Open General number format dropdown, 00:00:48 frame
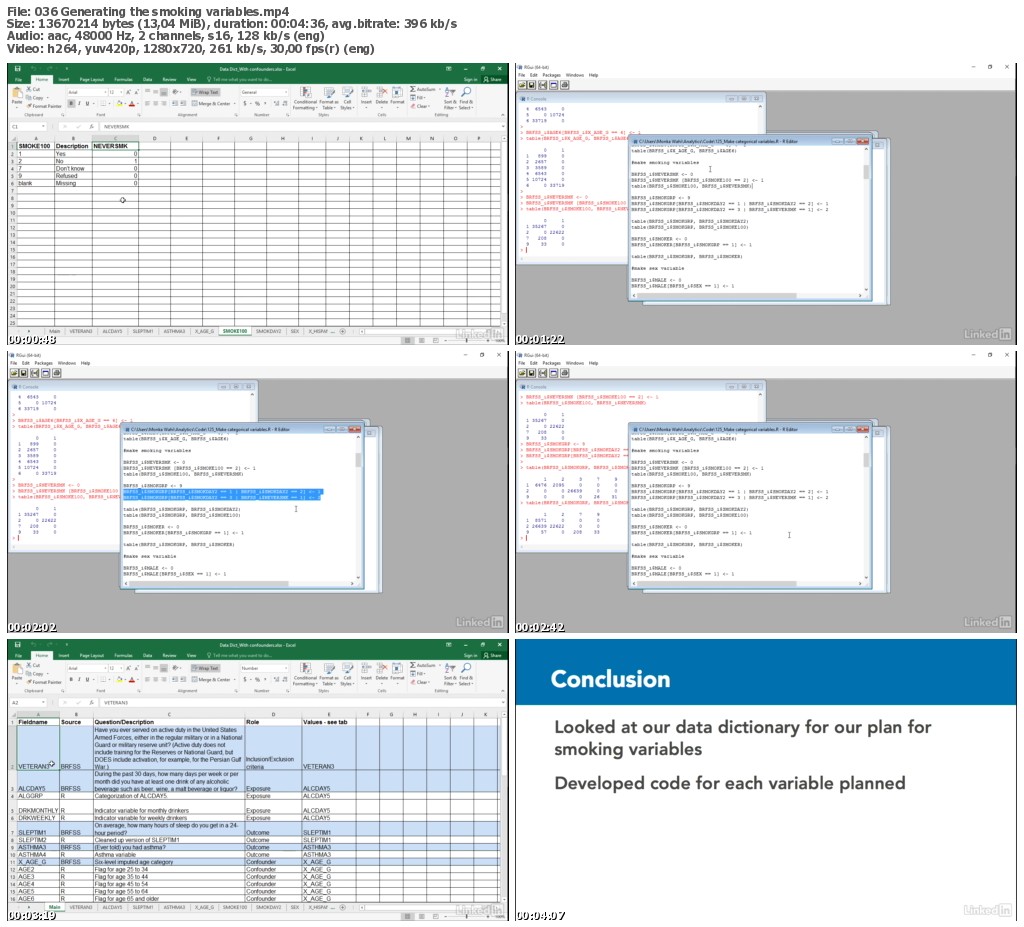 coord(286,92)
